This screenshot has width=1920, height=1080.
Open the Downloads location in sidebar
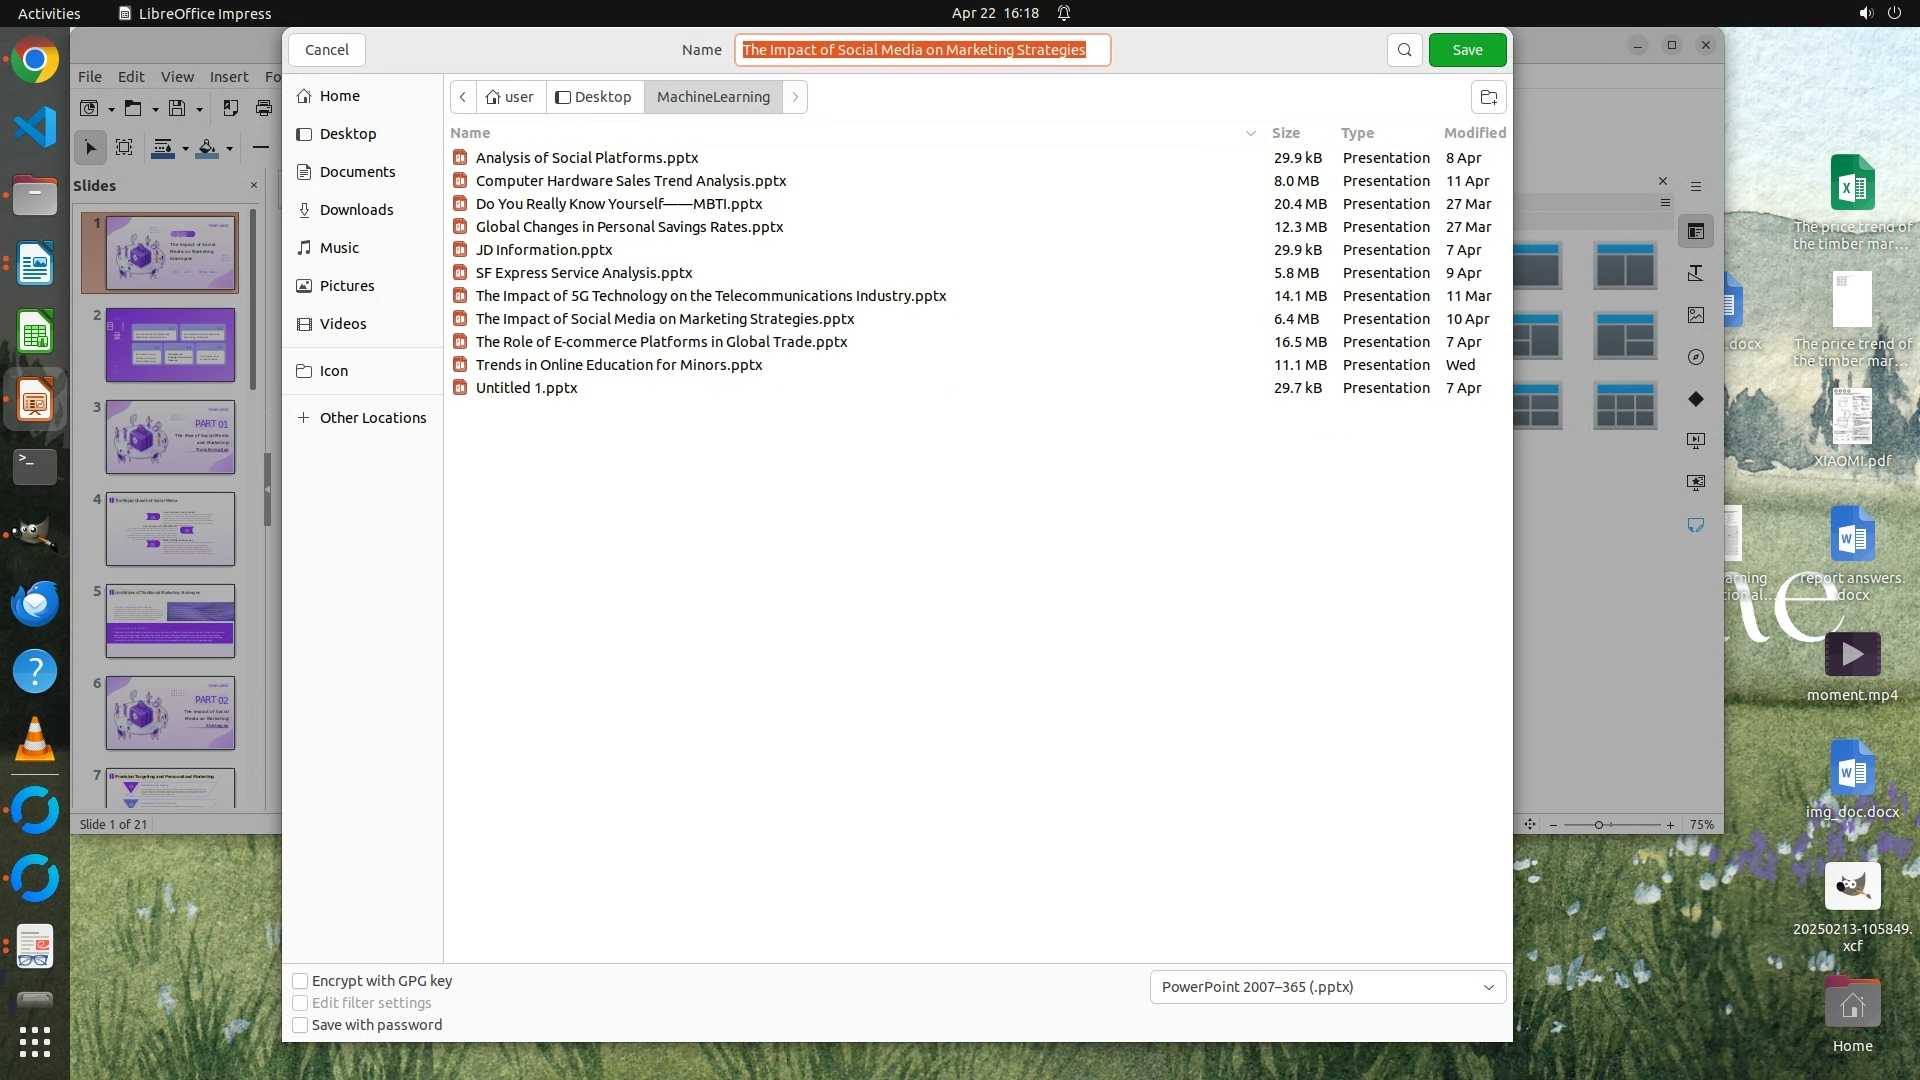(356, 210)
